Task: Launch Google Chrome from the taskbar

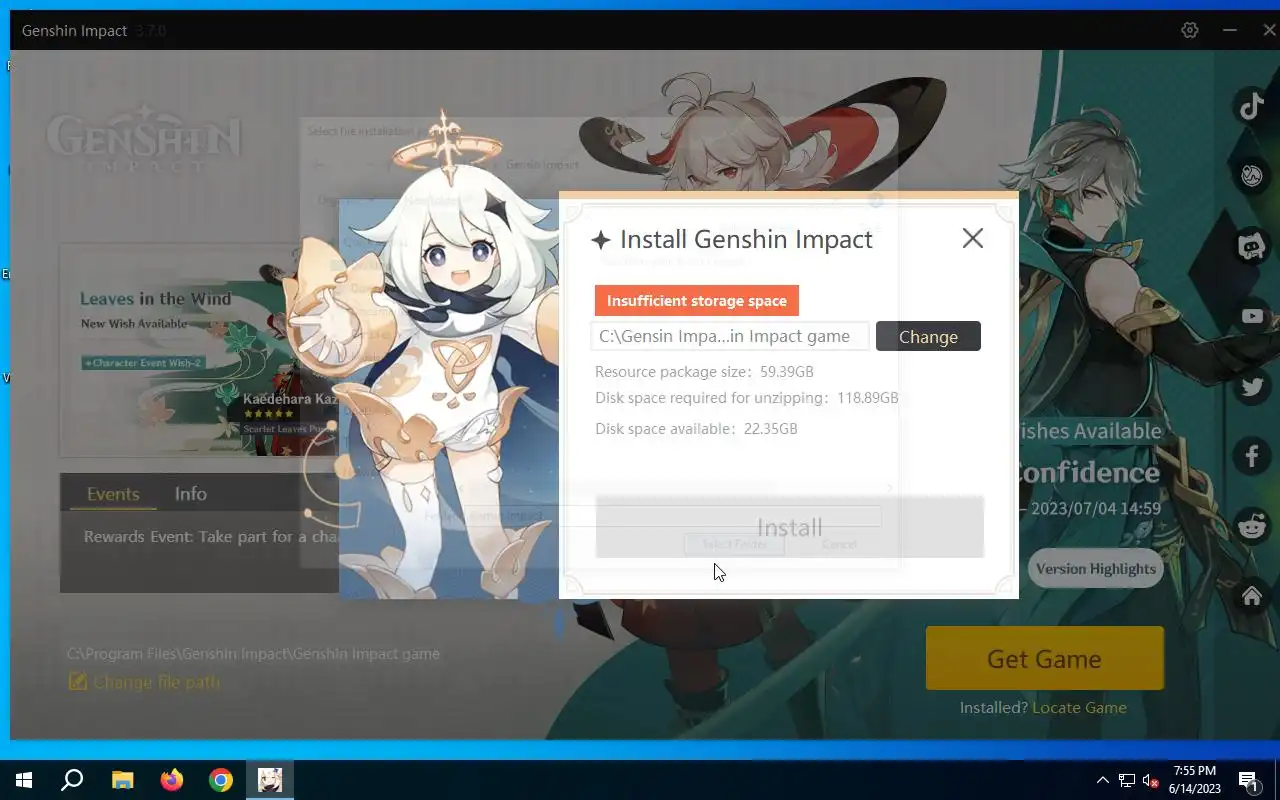Action: point(221,780)
